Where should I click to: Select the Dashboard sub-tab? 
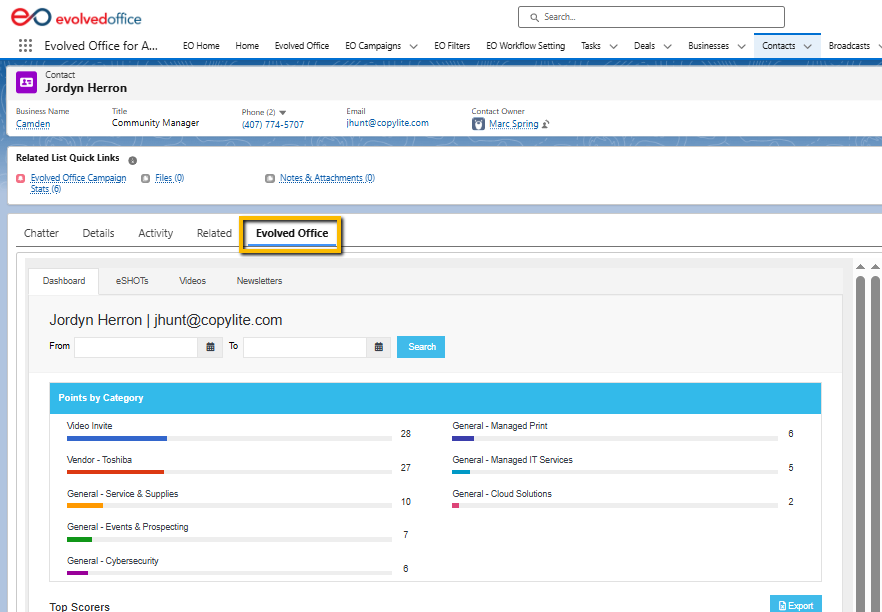[64, 281]
